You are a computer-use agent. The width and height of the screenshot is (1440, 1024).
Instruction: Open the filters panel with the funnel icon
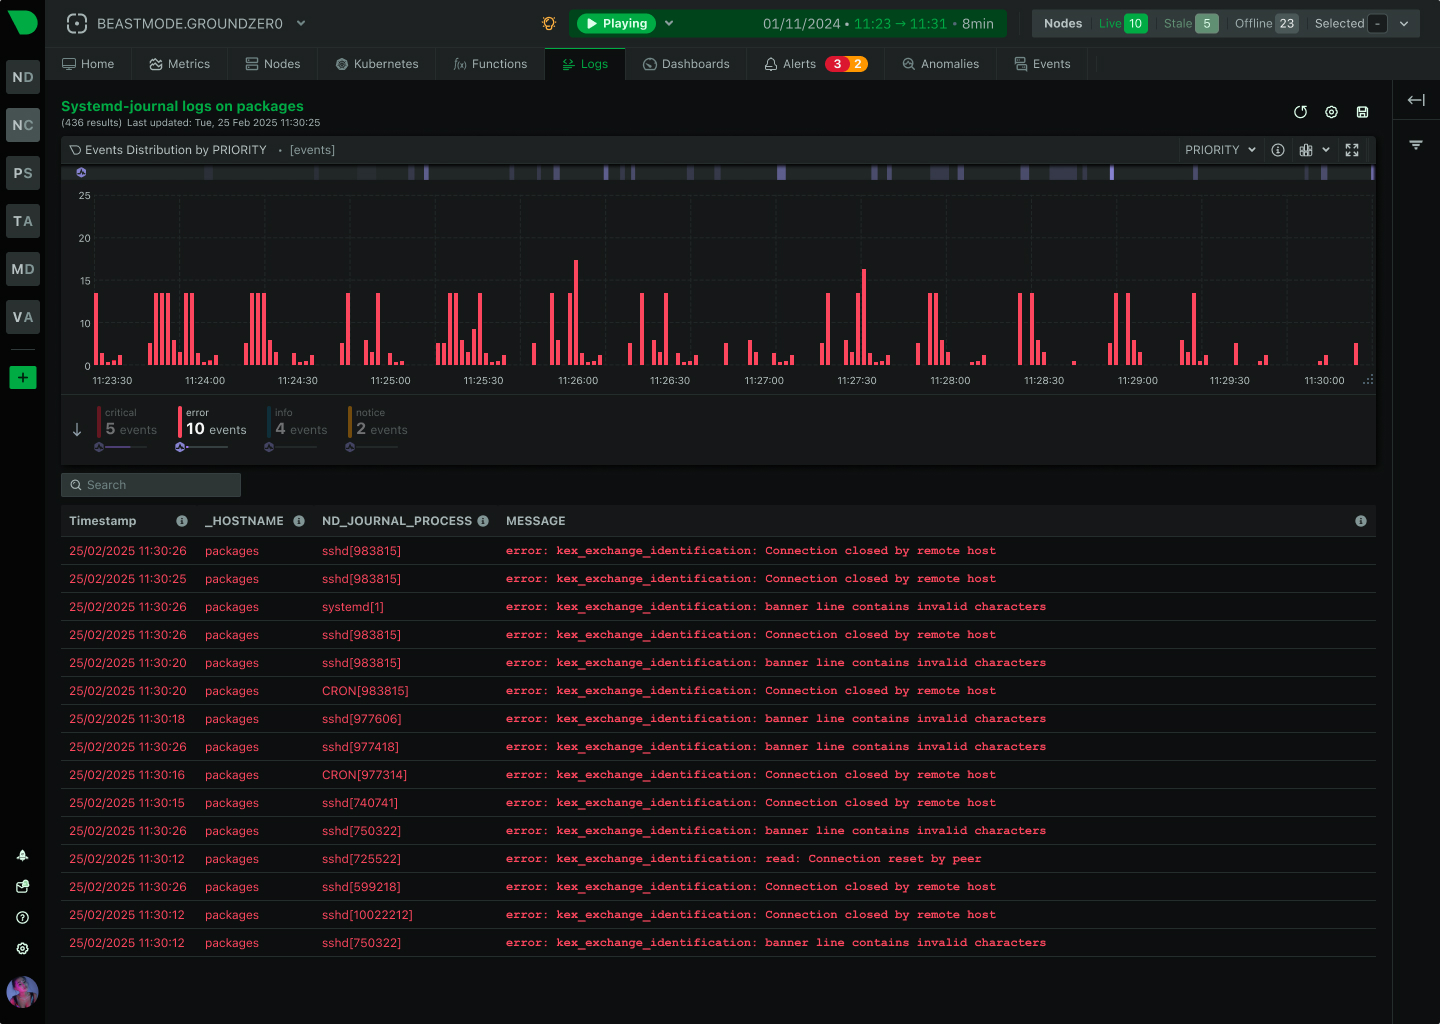click(1416, 144)
